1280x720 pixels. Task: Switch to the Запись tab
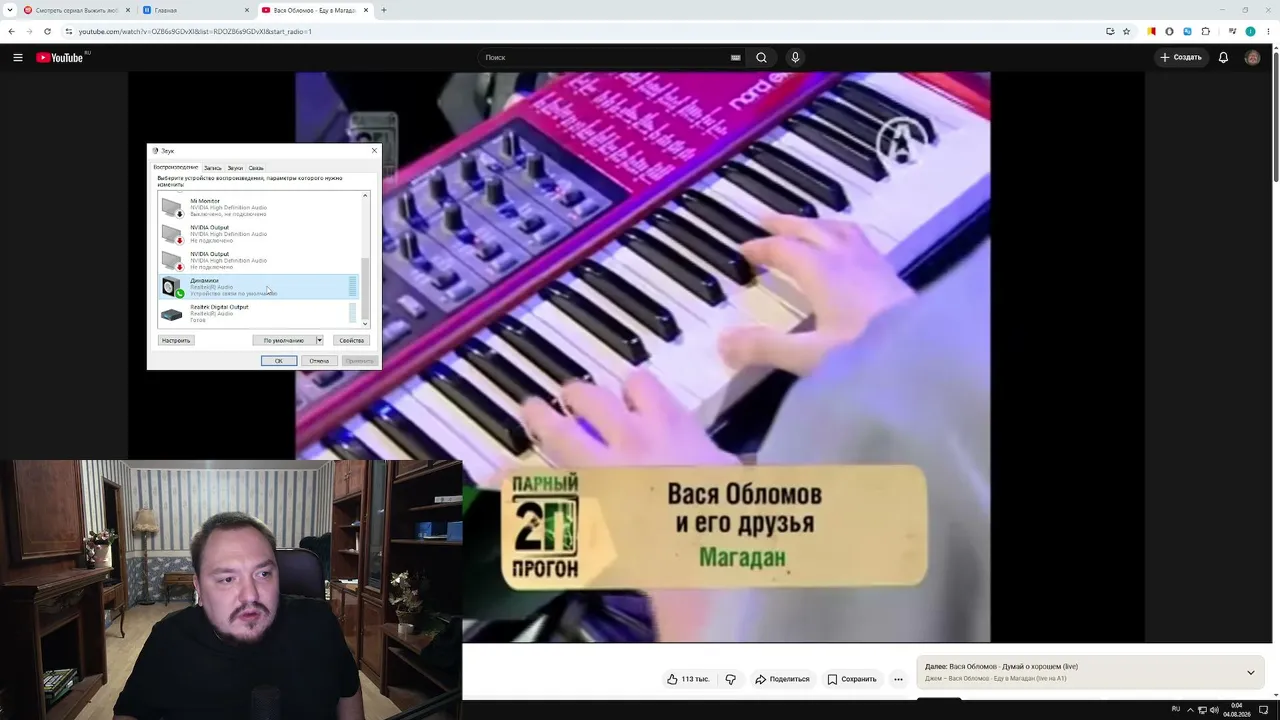point(212,168)
